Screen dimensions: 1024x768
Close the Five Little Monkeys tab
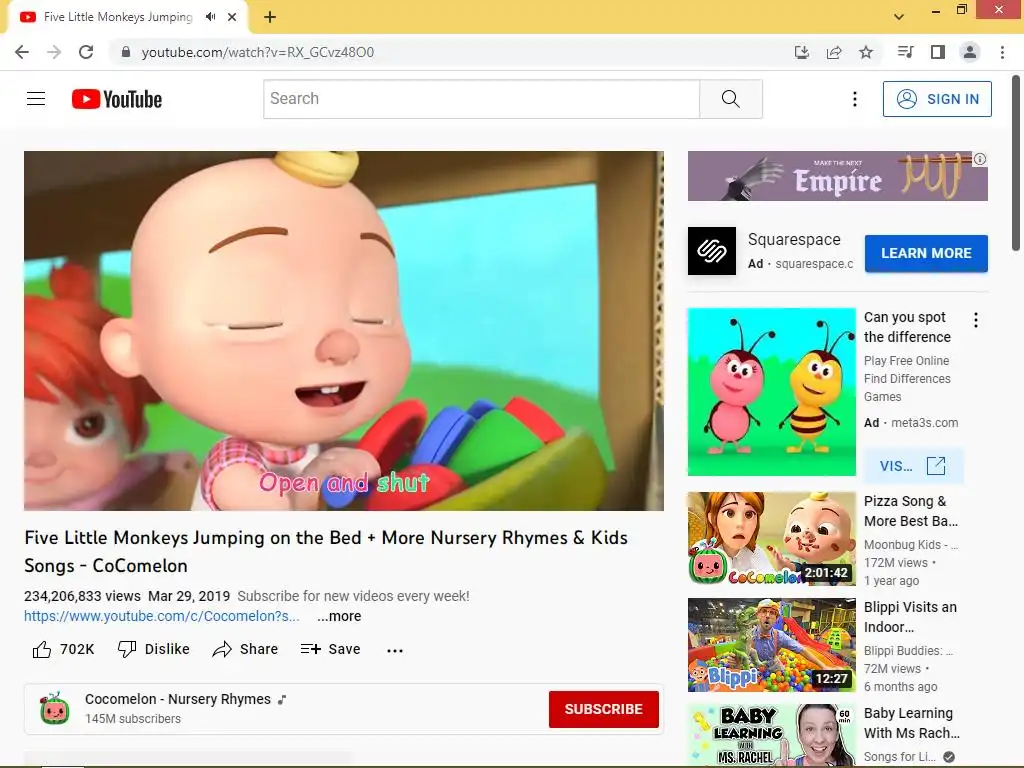232,17
